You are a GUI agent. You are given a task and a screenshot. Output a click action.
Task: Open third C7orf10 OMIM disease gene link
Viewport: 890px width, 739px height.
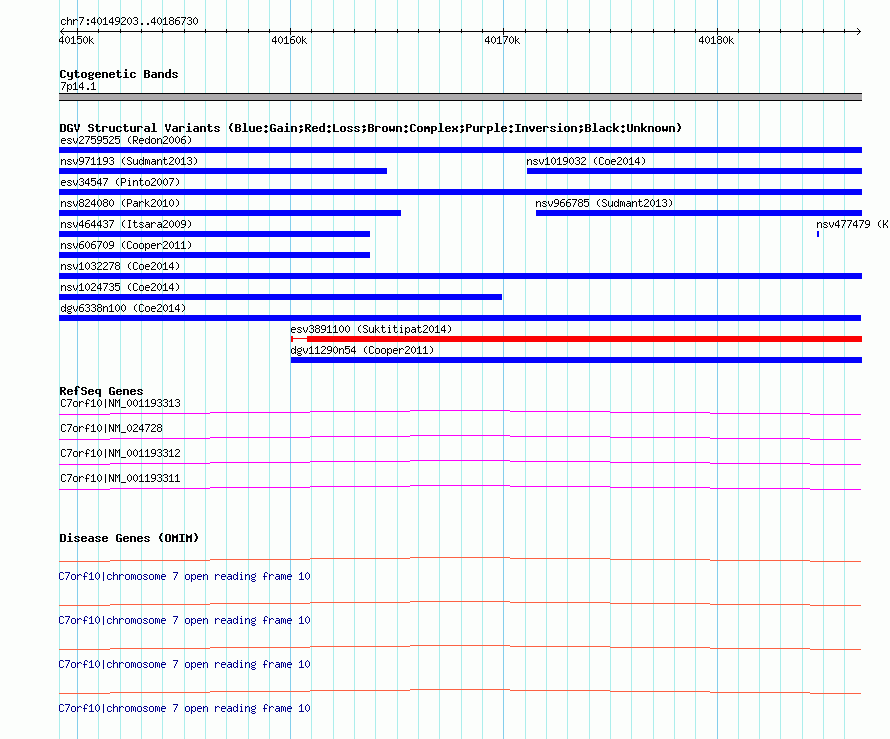pos(184,664)
